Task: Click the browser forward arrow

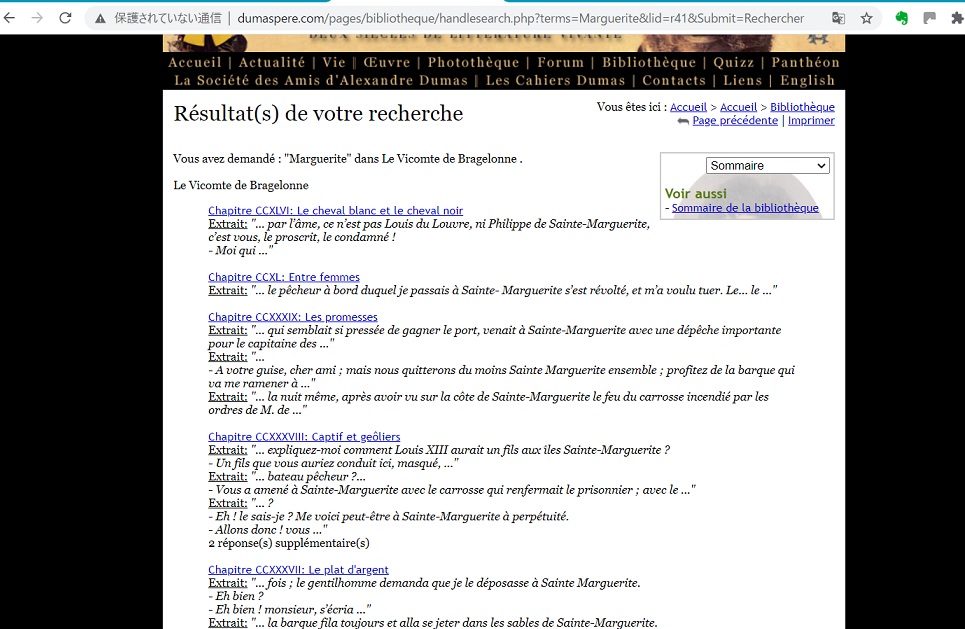Action: [x=37, y=18]
